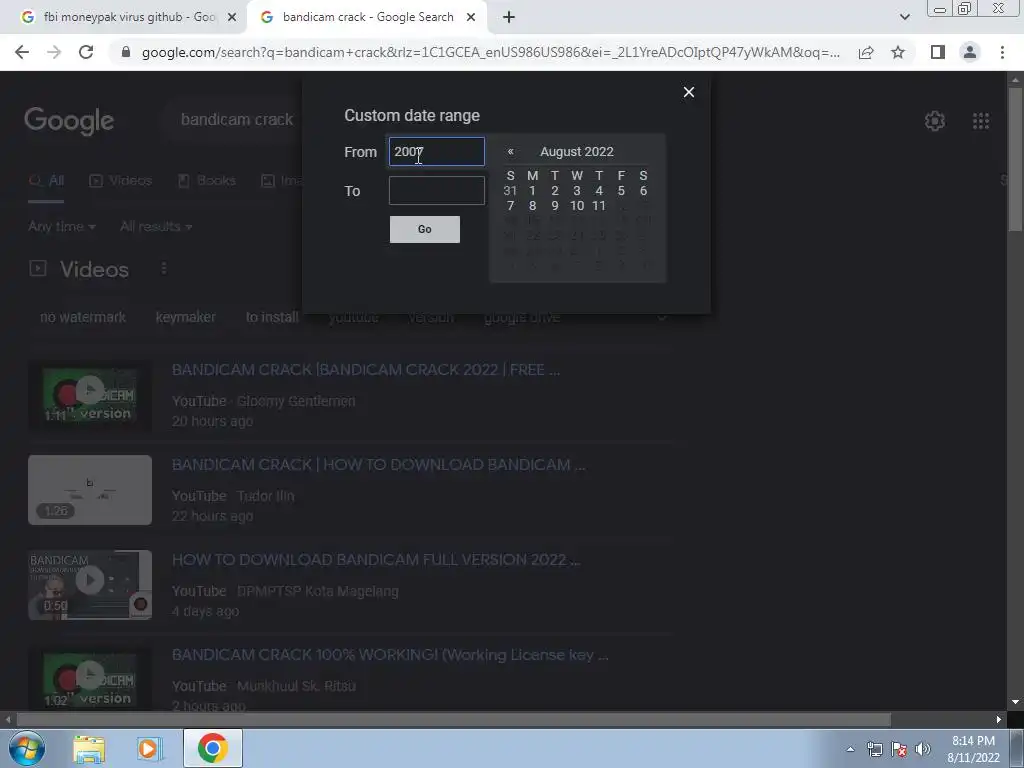Viewport: 1024px width, 768px height.
Task: Select August 11 in the calendar
Action: point(599,206)
